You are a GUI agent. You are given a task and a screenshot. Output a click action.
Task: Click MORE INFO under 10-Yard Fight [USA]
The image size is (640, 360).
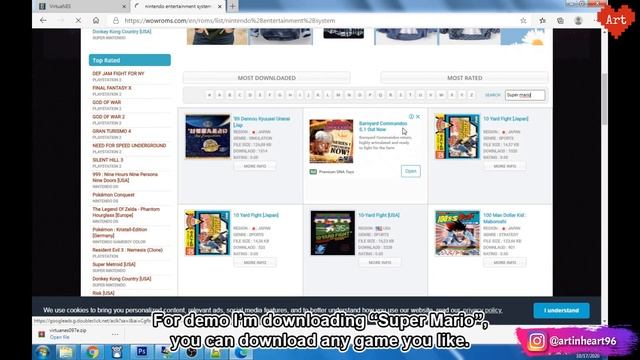click(x=380, y=262)
